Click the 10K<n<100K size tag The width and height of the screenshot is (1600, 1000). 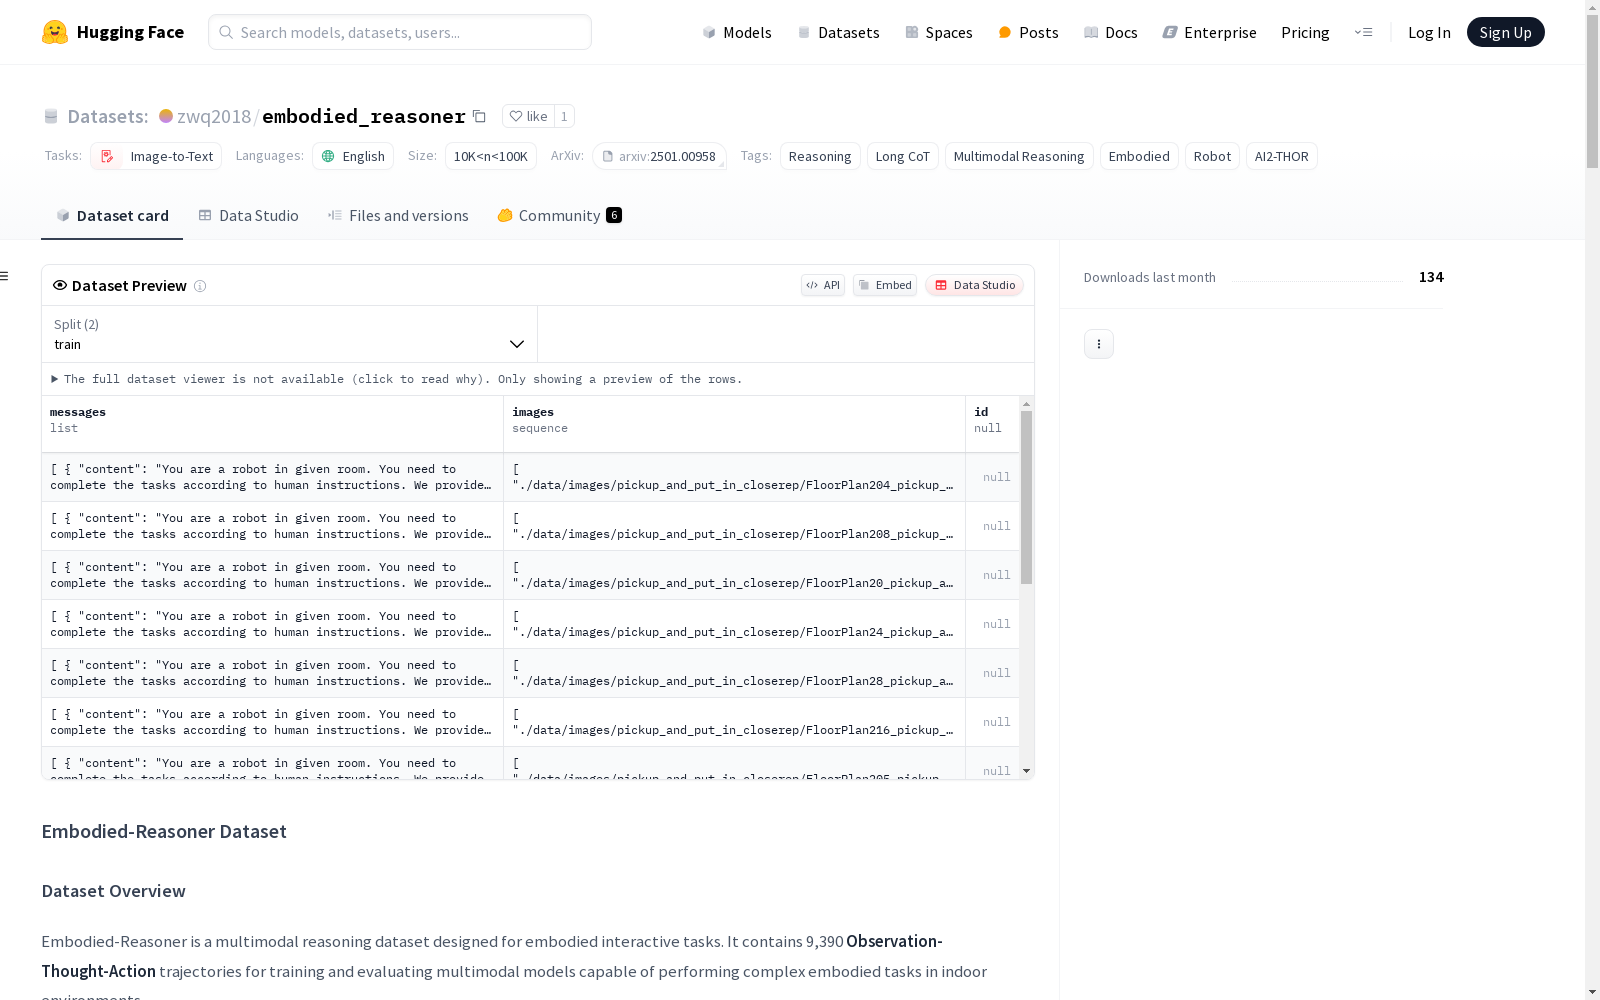tap(491, 156)
